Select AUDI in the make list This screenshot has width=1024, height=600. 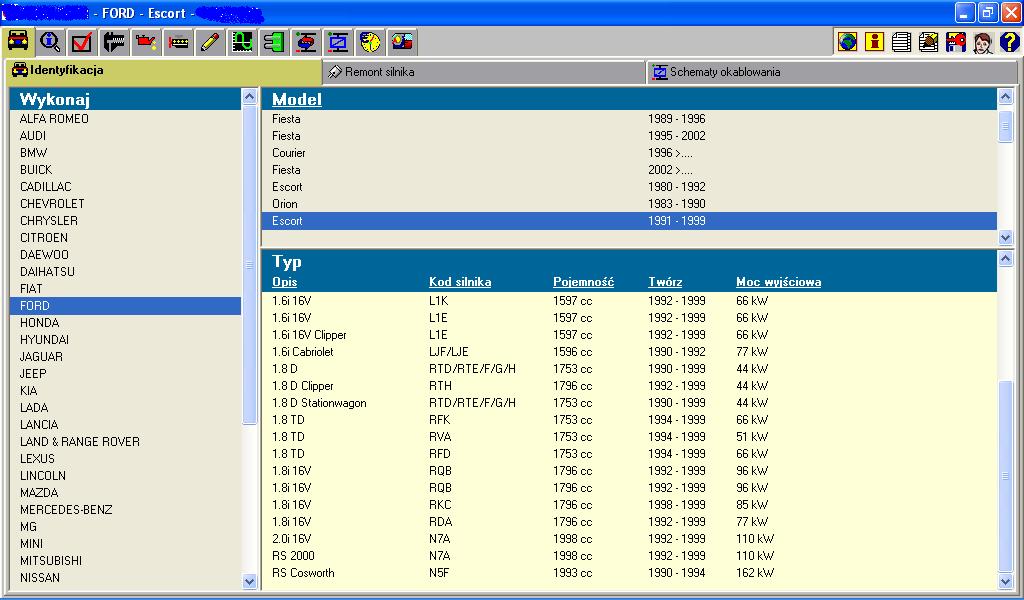pos(125,136)
